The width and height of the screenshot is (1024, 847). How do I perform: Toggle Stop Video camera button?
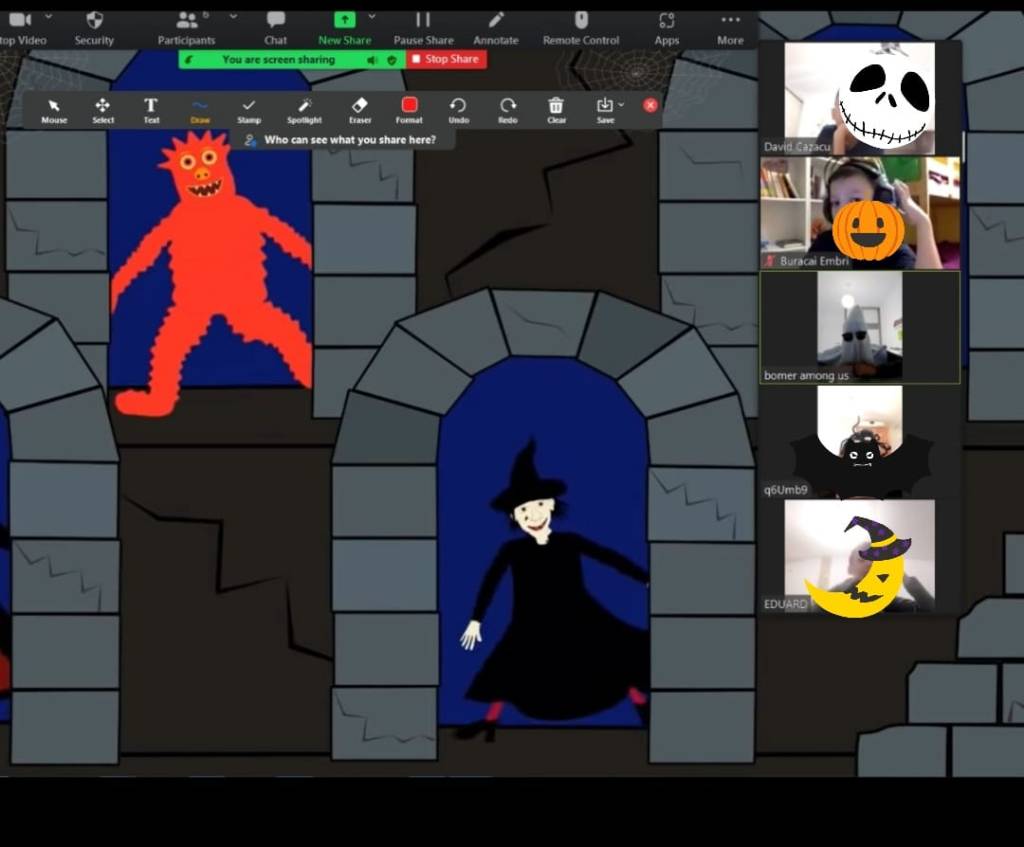[x=20, y=27]
